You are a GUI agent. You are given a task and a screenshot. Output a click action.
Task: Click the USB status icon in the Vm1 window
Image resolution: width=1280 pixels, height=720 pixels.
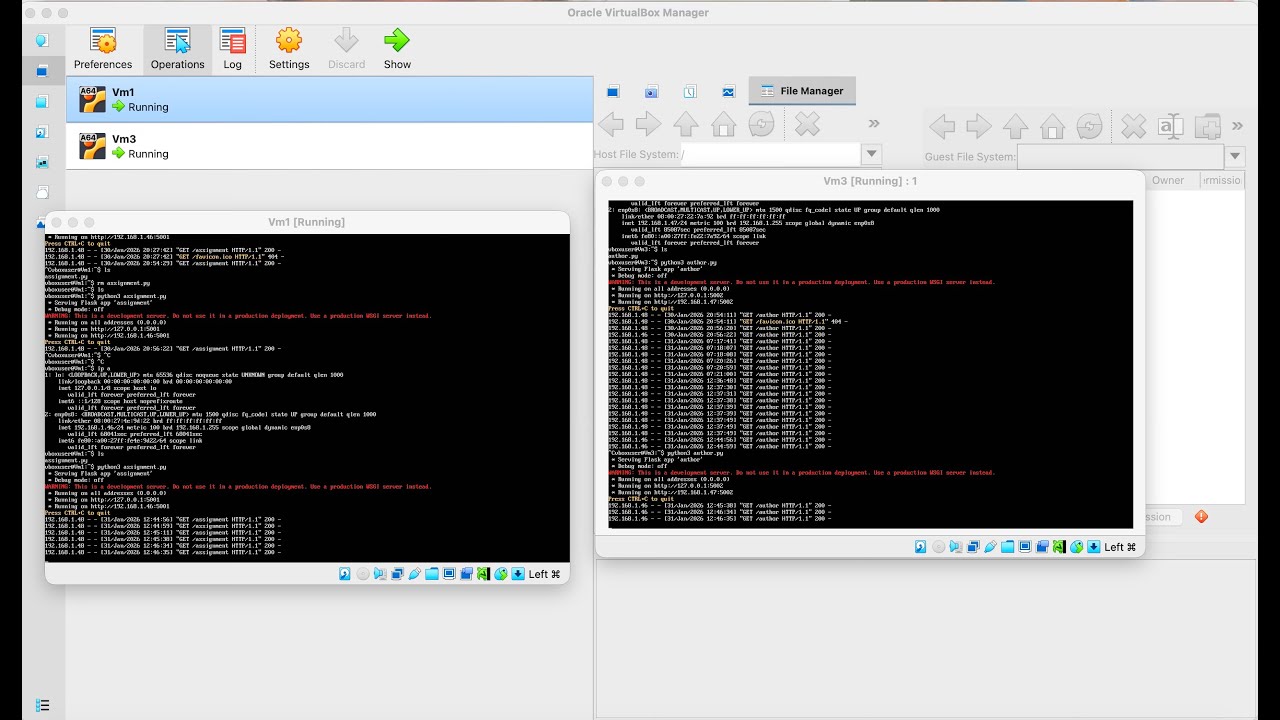[x=414, y=574]
